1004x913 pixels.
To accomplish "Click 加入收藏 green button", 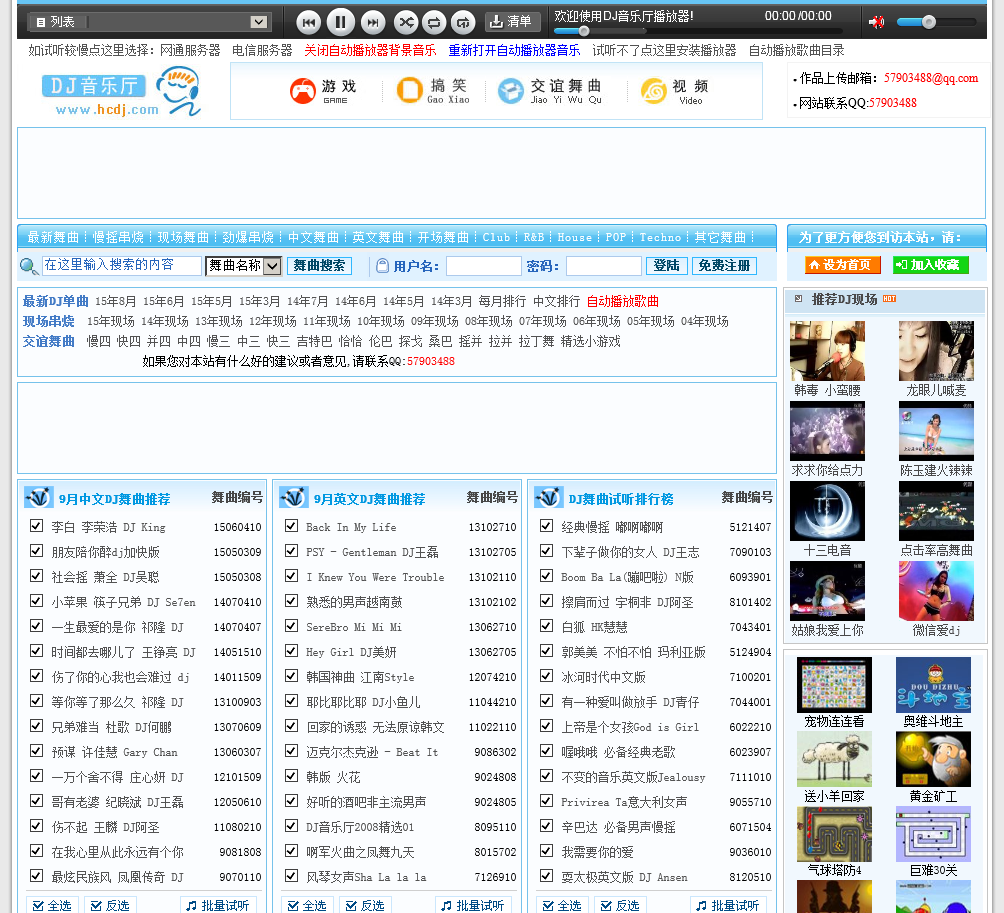I will pyautogui.click(x=930, y=265).
